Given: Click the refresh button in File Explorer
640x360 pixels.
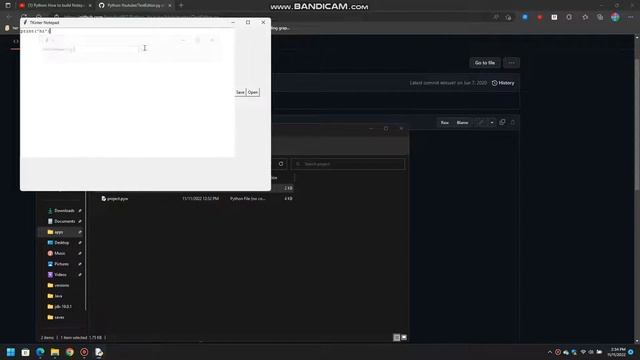Looking at the screenshot, I should (281, 164).
